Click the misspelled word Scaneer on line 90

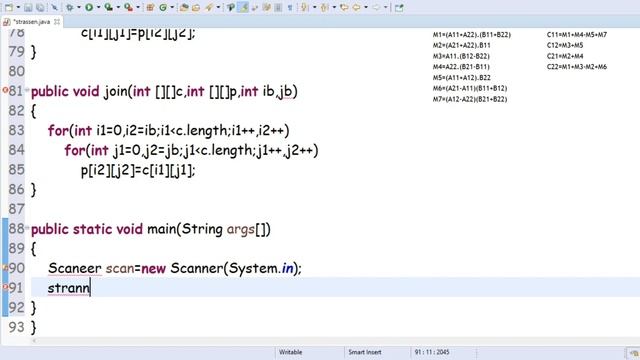75,268
